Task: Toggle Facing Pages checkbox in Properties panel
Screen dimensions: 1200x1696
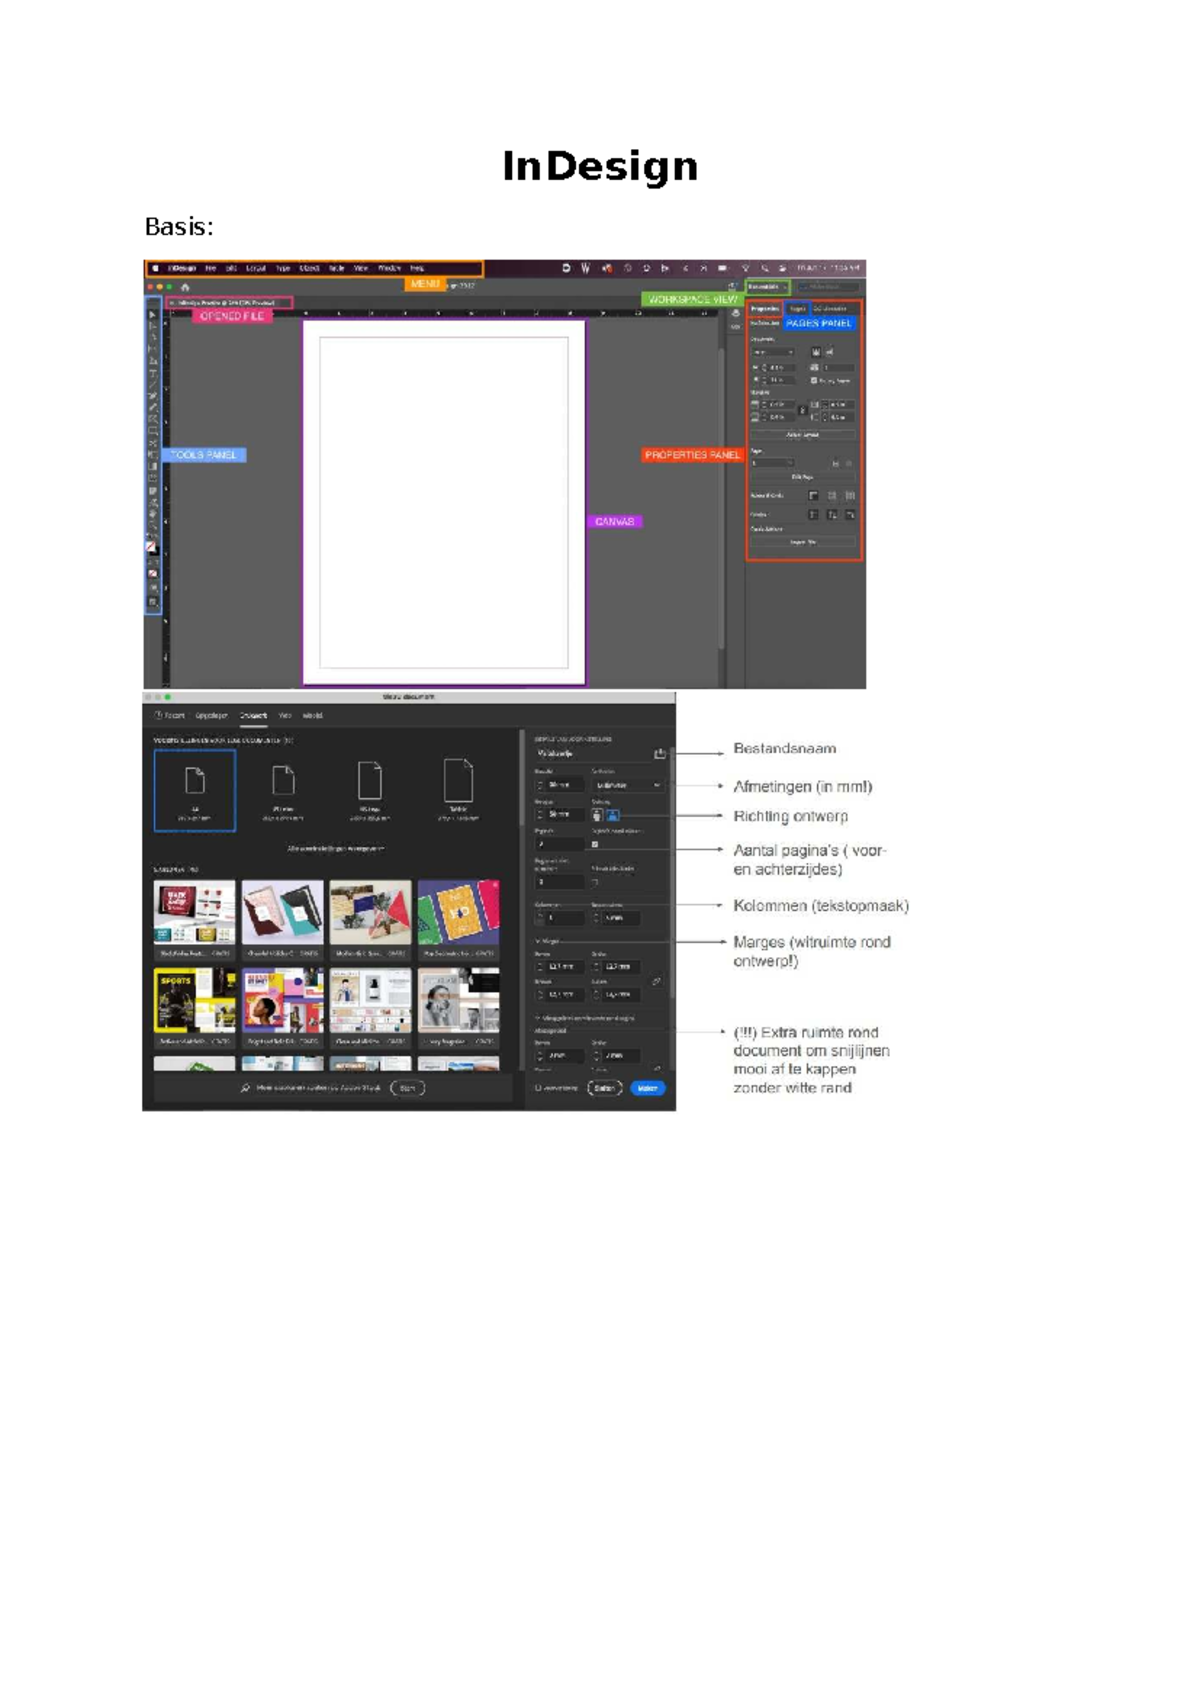Action: [813, 381]
